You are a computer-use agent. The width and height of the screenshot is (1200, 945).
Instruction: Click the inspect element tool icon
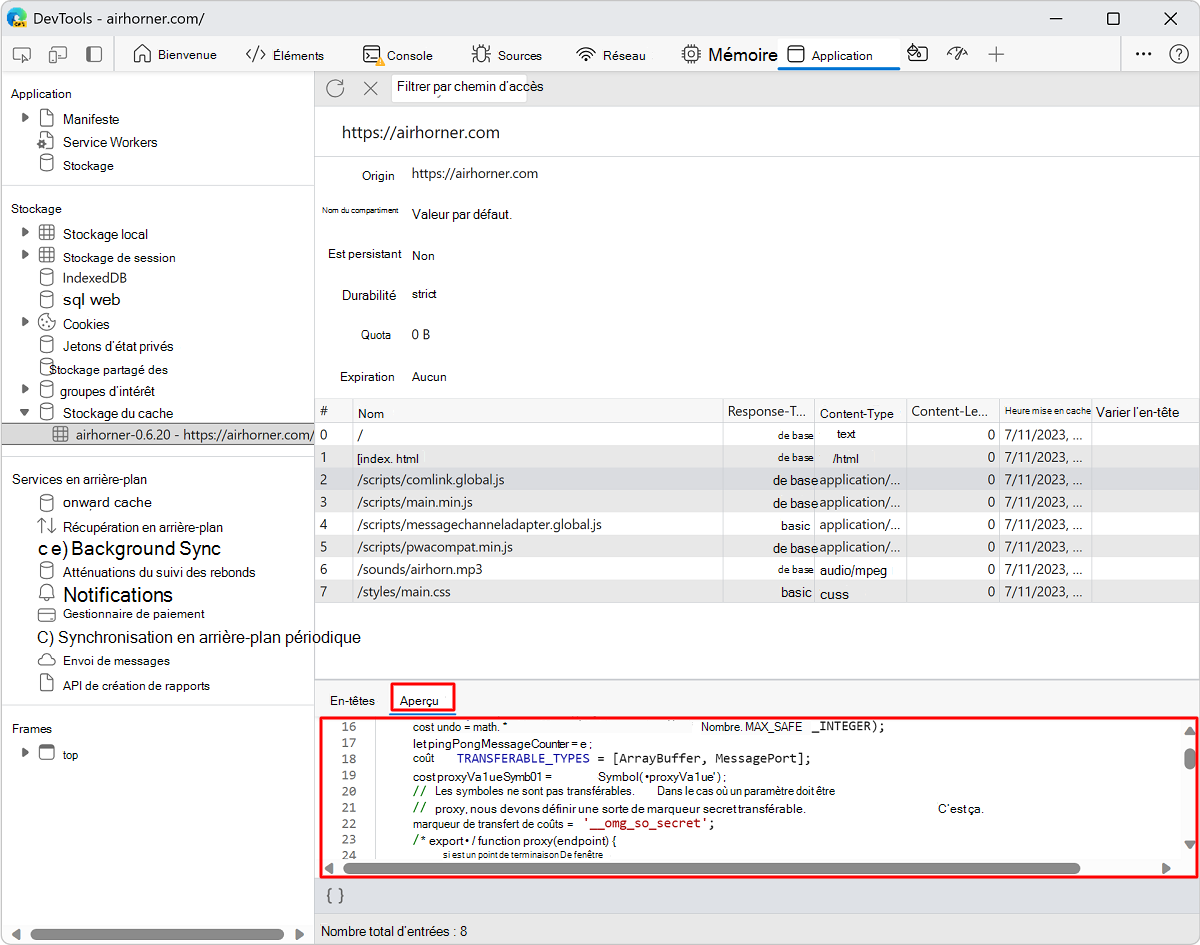click(22, 55)
